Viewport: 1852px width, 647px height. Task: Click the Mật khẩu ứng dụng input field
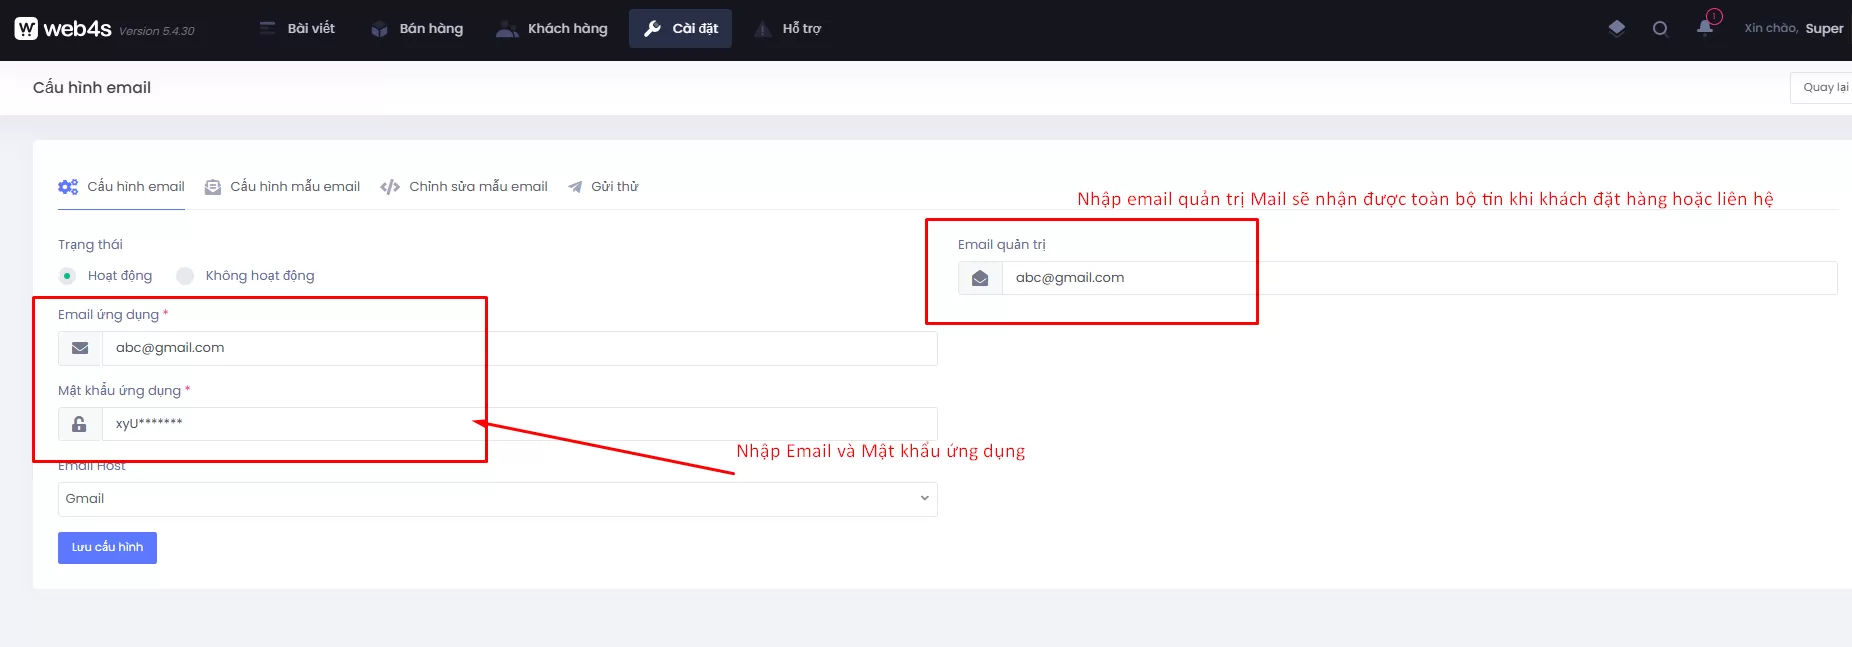click(x=518, y=424)
